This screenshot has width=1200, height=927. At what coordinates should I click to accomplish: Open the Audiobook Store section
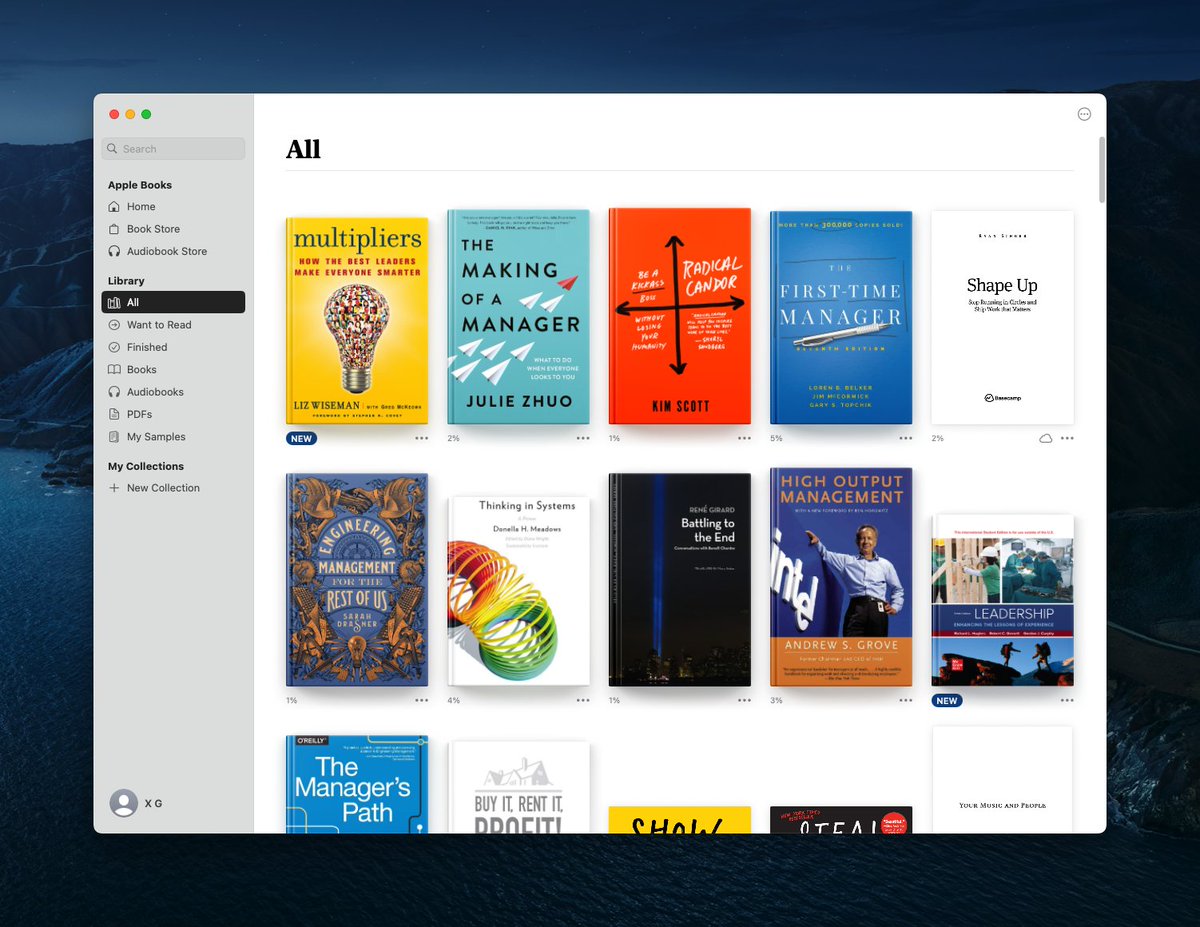173,251
